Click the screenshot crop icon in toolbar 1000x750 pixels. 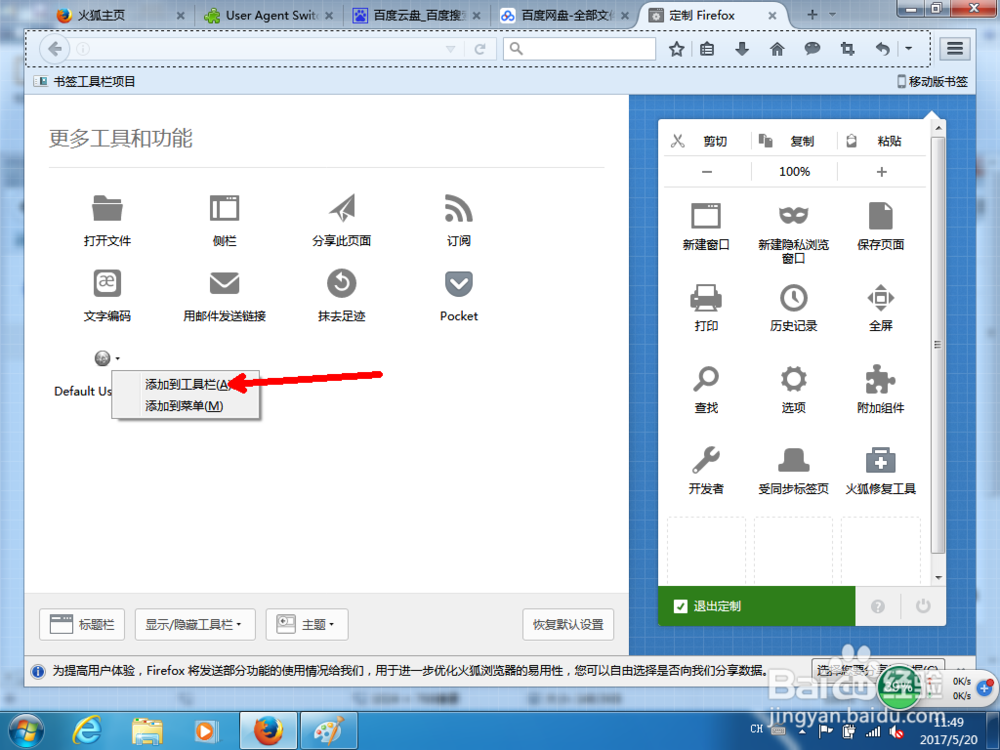pyautogui.click(x=847, y=48)
